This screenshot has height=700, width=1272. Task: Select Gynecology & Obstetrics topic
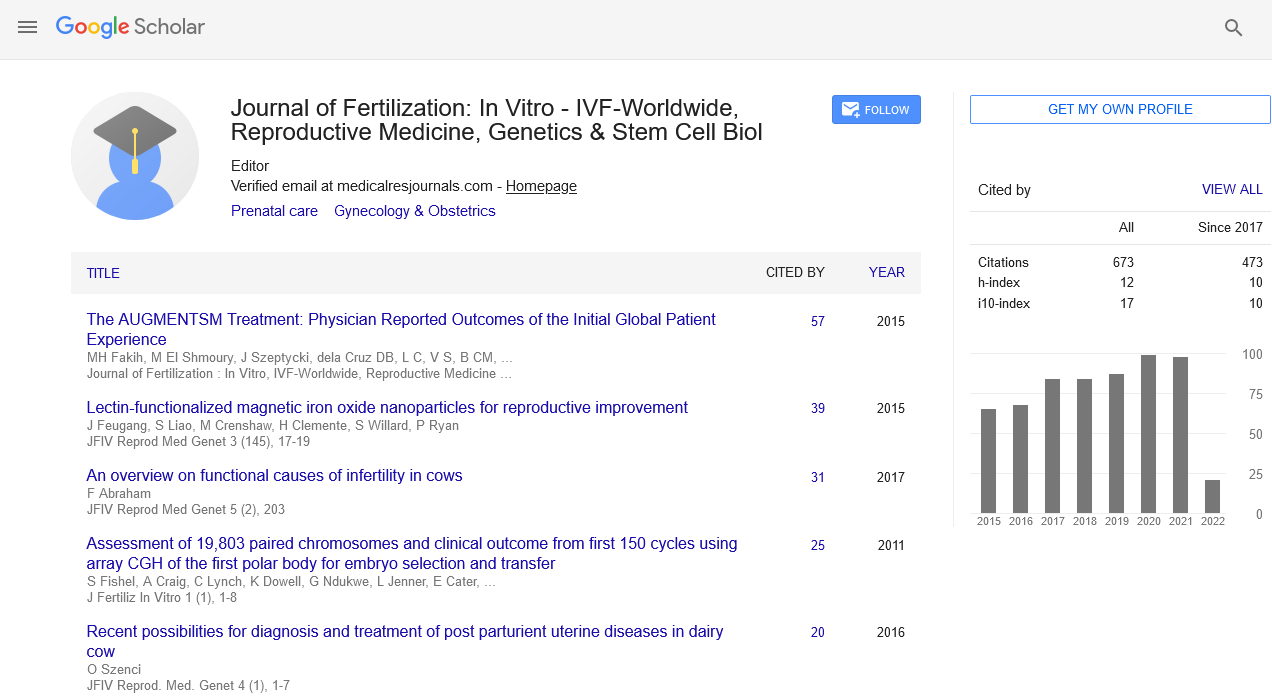(414, 211)
